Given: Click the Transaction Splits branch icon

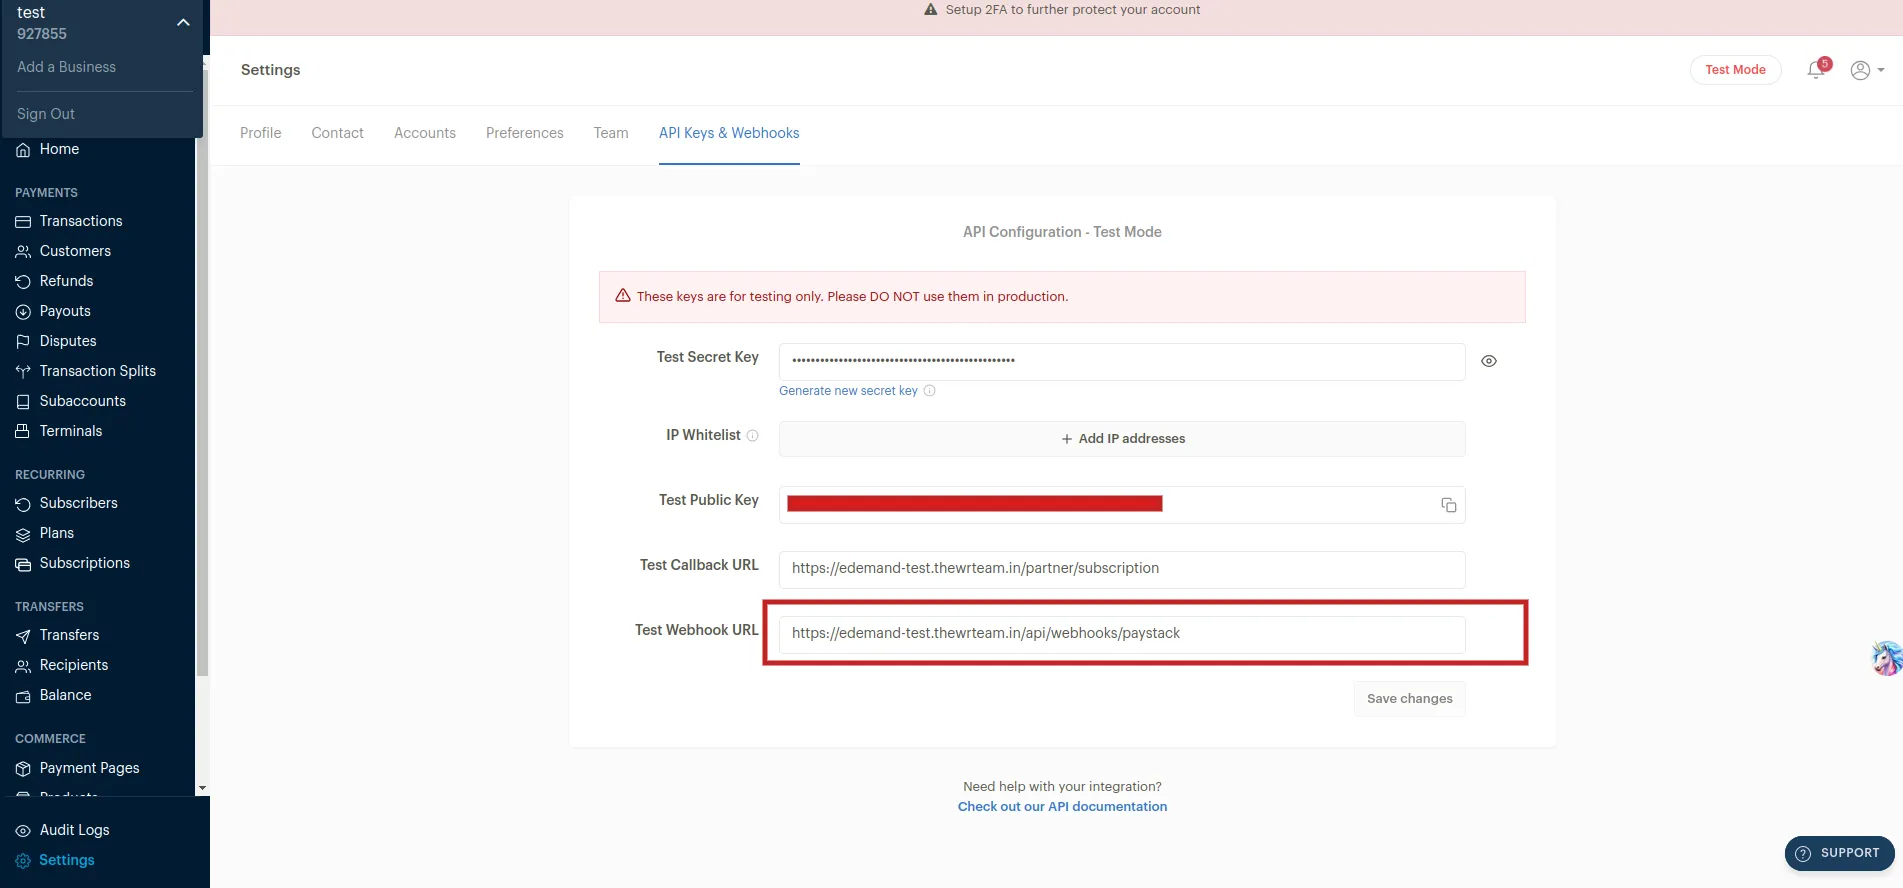Looking at the screenshot, I should click(23, 372).
